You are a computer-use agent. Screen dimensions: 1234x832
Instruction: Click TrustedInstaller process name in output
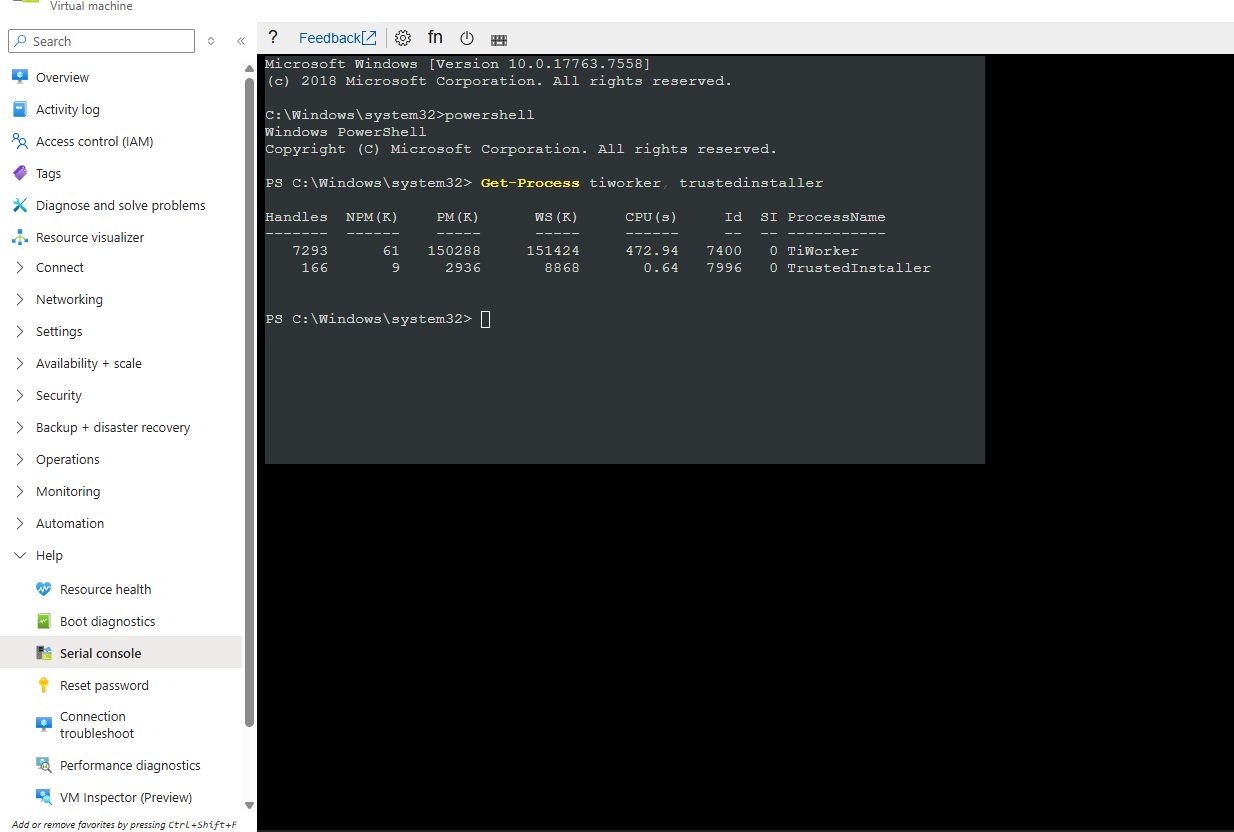point(858,268)
